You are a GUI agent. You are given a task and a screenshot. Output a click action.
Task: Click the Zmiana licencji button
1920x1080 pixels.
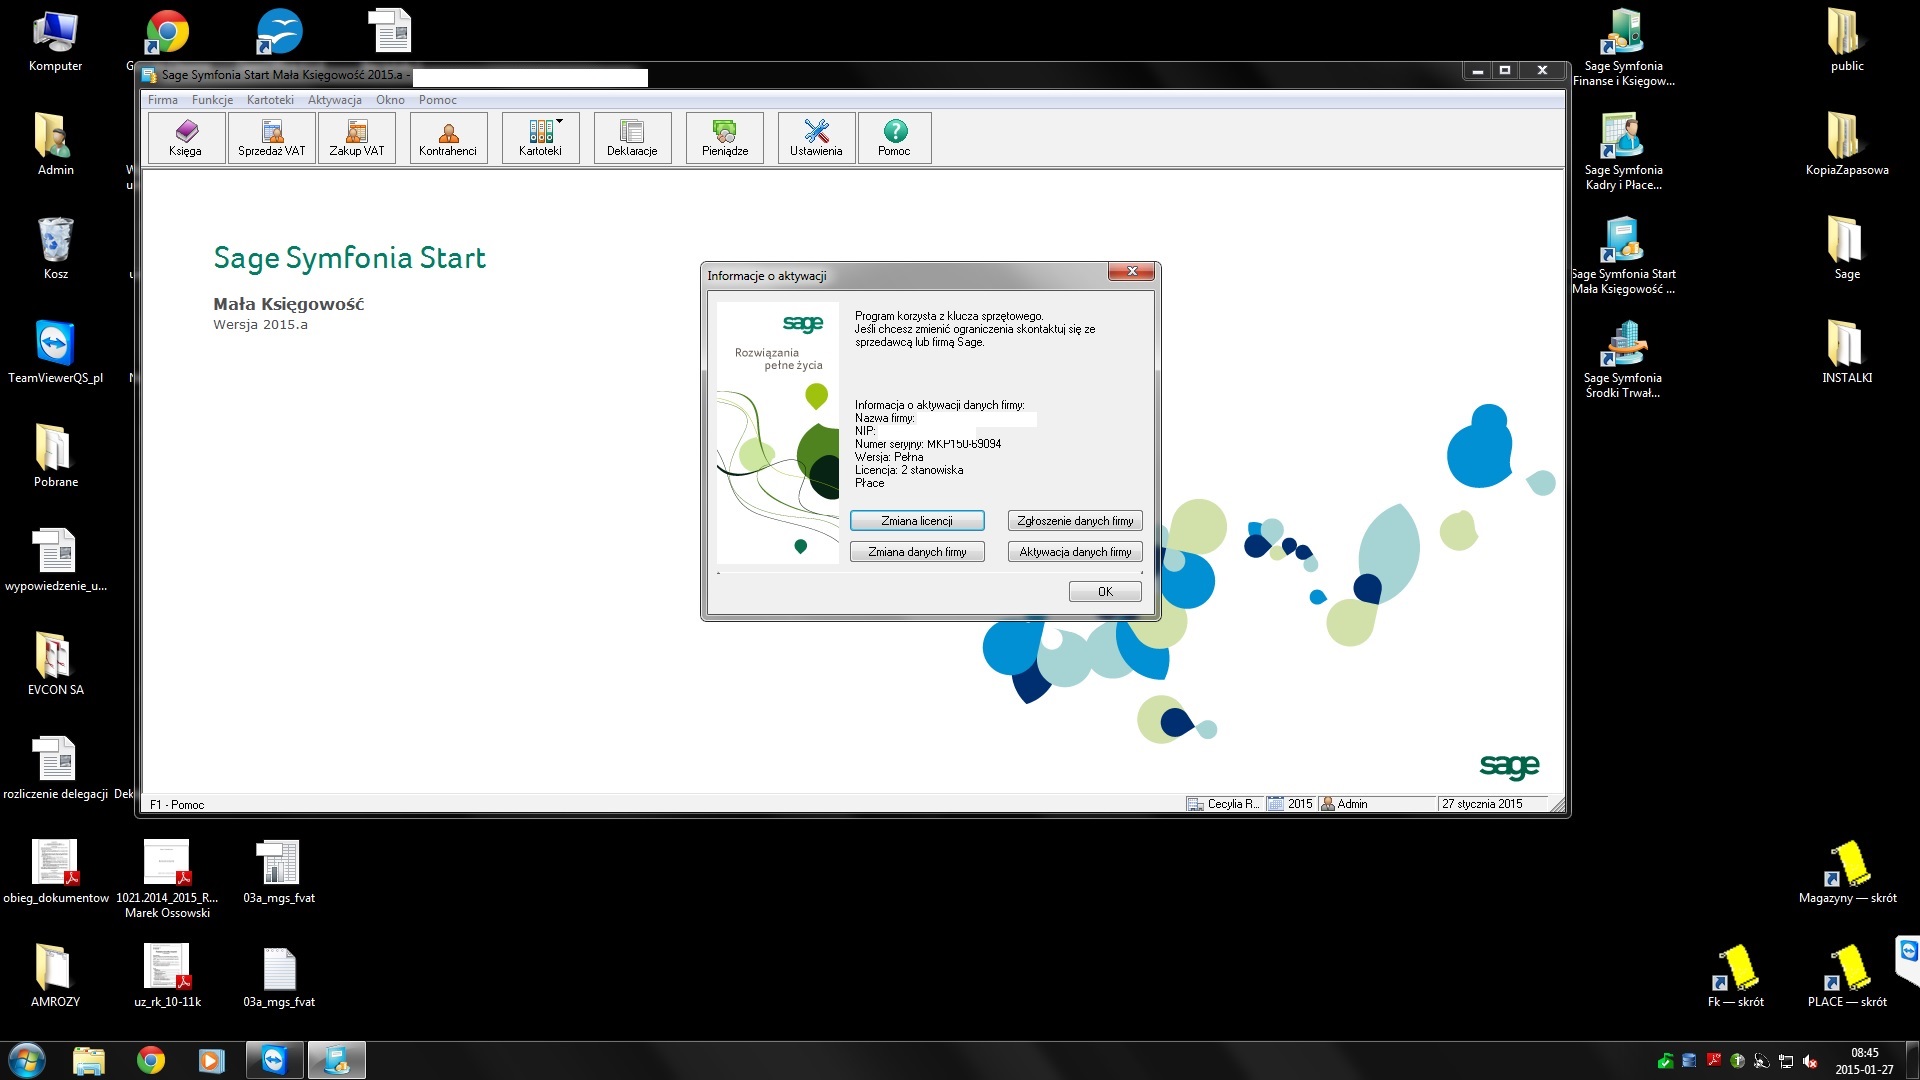[917, 521]
